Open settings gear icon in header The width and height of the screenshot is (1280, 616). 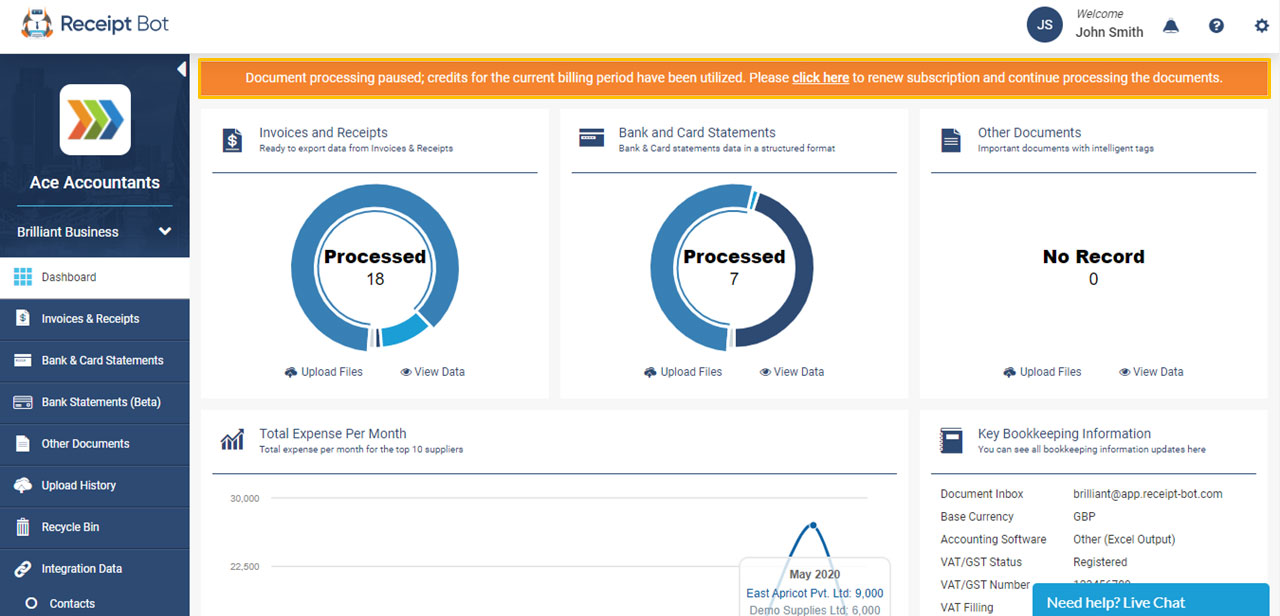point(1261,26)
